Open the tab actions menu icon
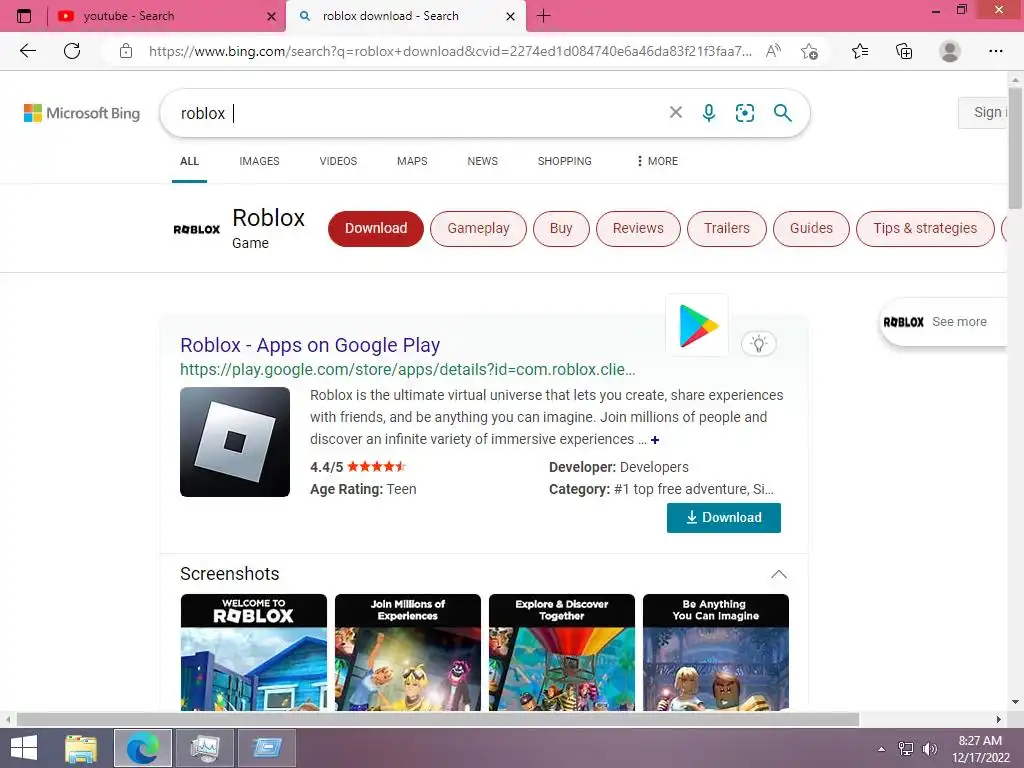Image resolution: width=1024 pixels, height=768 pixels. [24, 16]
